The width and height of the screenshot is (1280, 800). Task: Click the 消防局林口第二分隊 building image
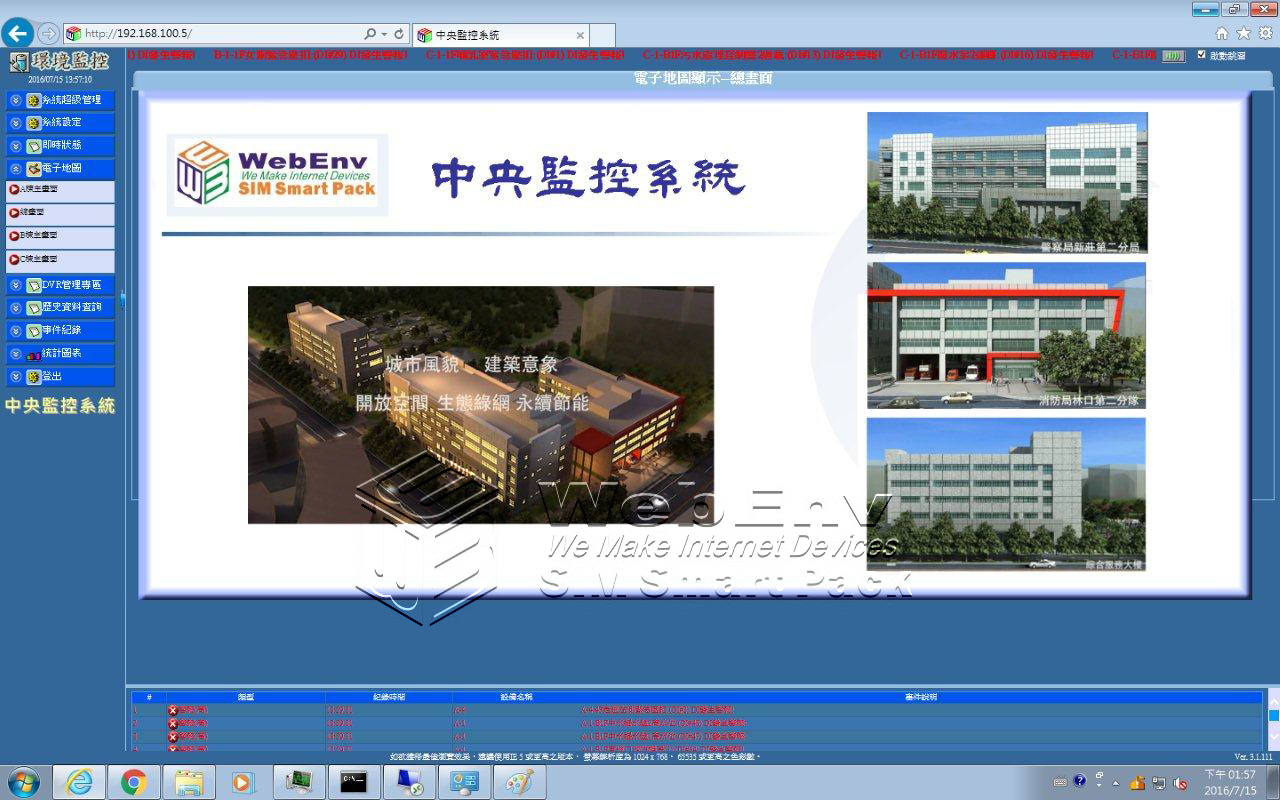coord(1007,336)
